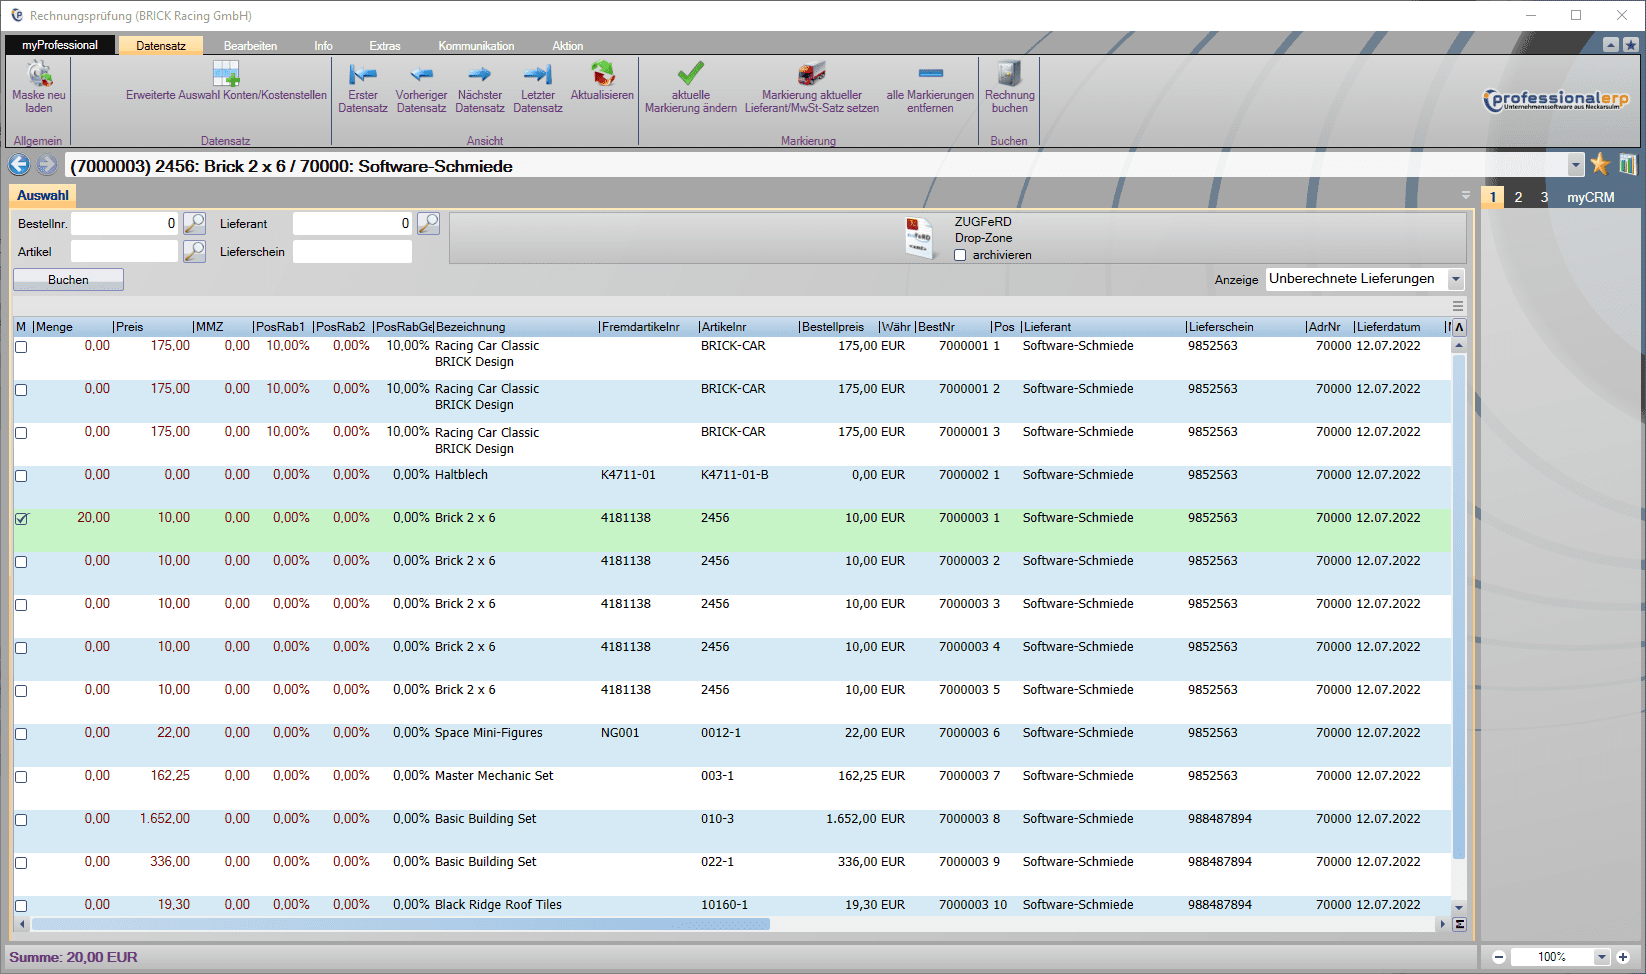The image size is (1646, 974).
Task: Focus Bestellnr. input field
Action: coord(124,223)
